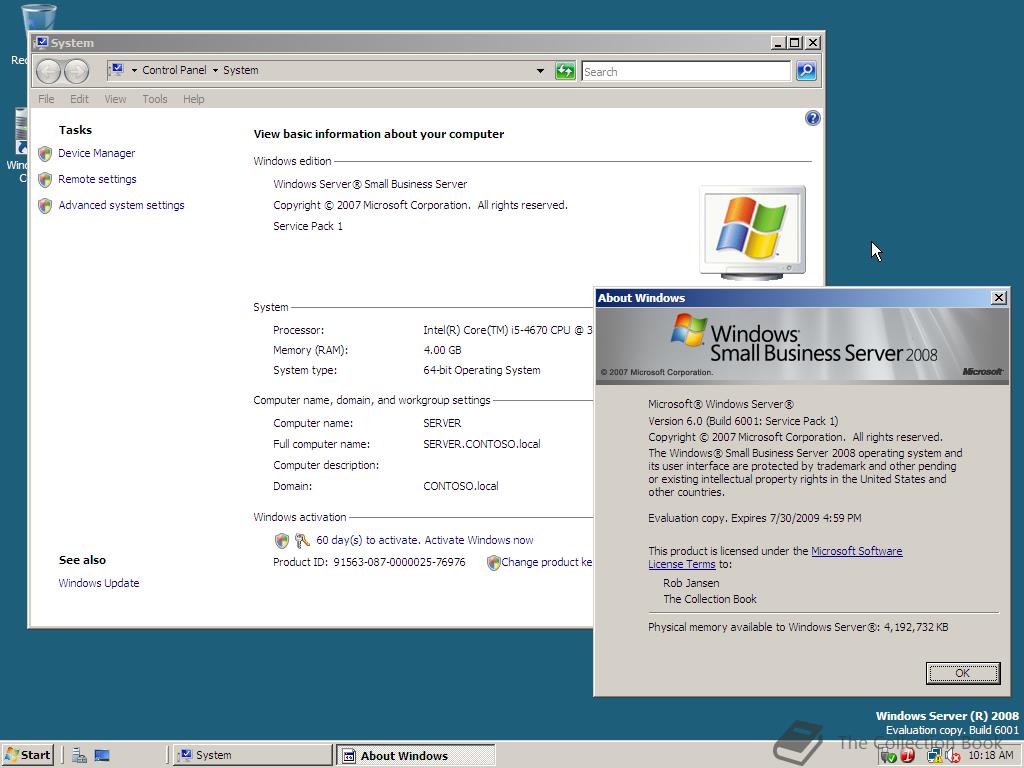Refresh the System window
The height and width of the screenshot is (768, 1024).
pos(565,71)
